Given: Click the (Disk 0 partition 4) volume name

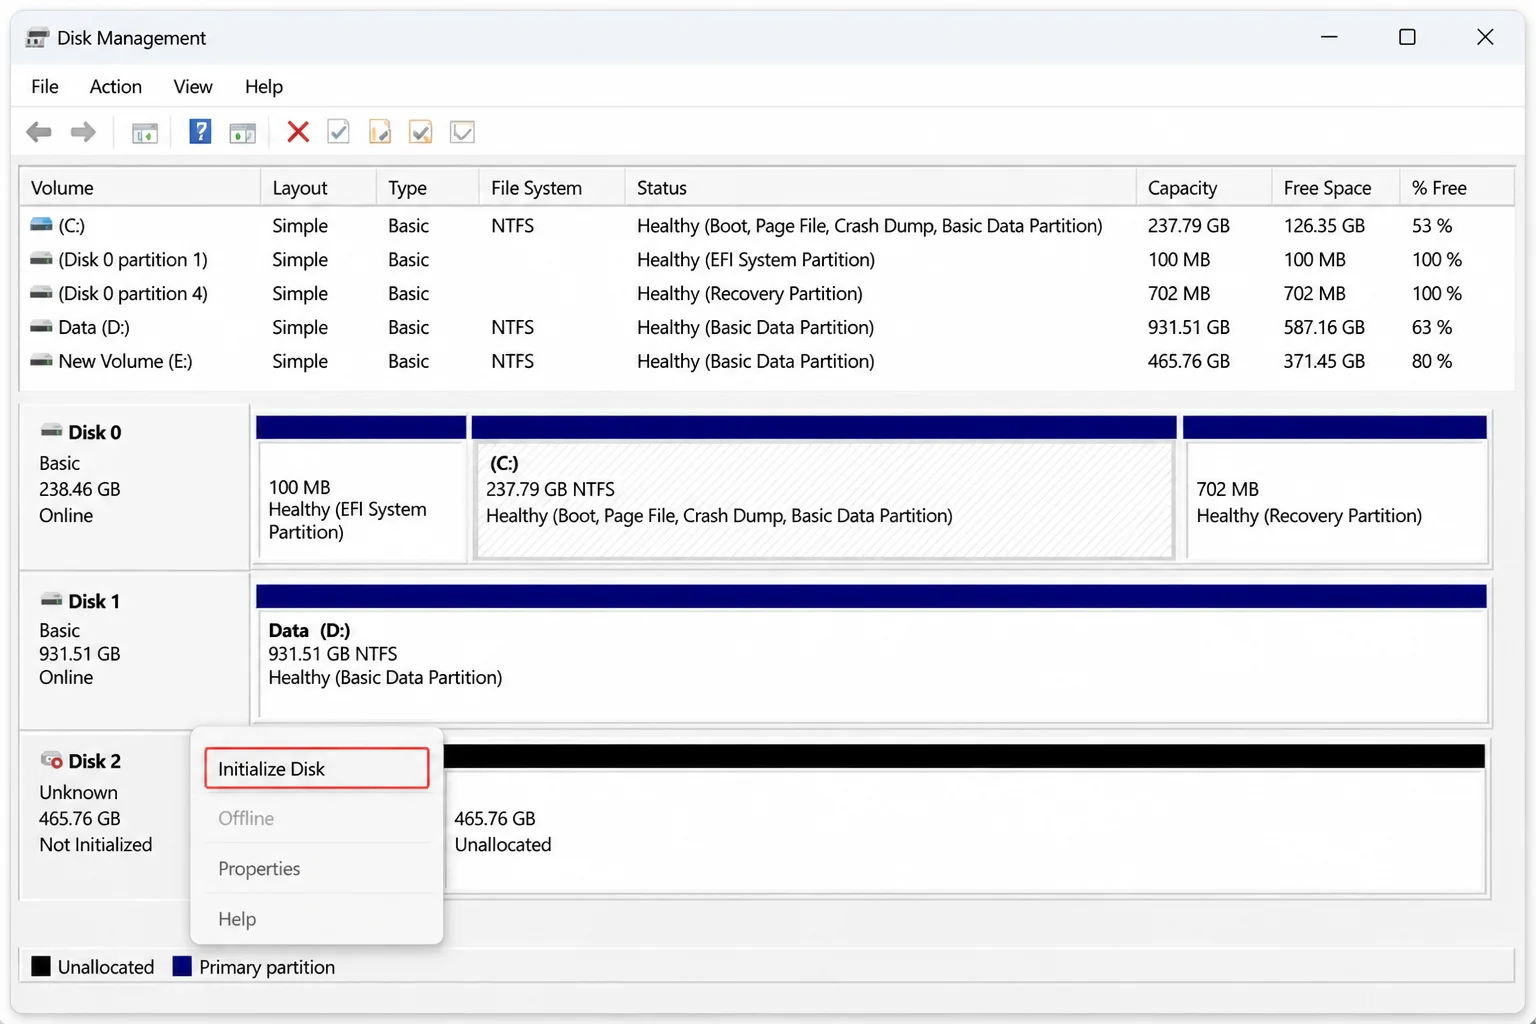Looking at the screenshot, I should 133,294.
